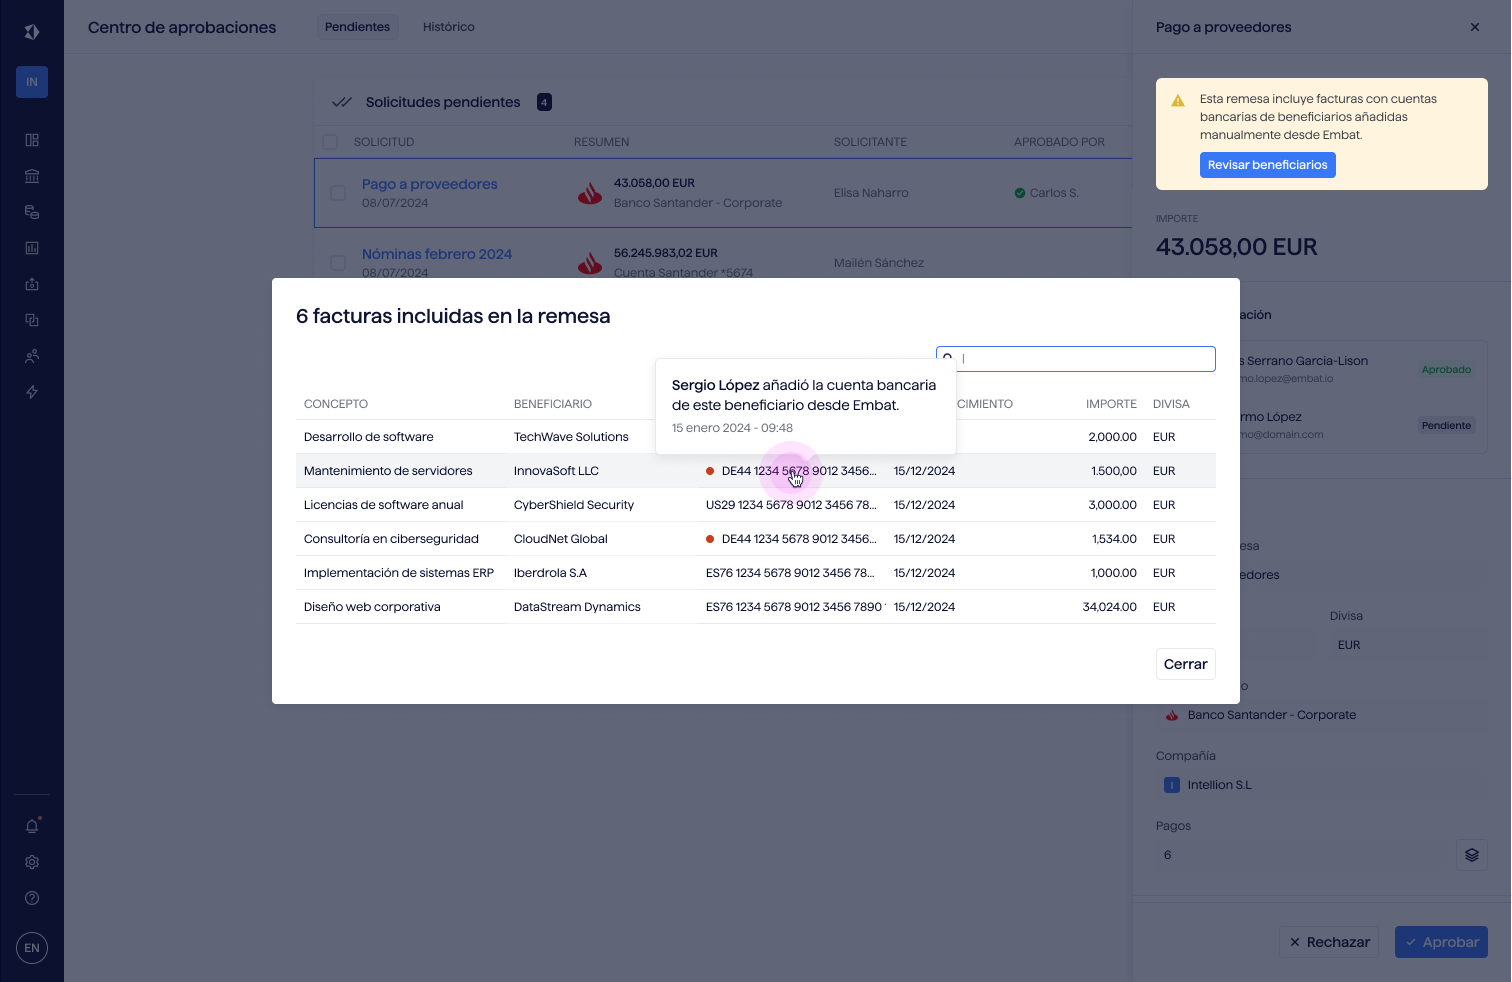Click the stacked layers icon beside Pagos
Screen dimensions: 1512x982
[x=1471, y=855]
